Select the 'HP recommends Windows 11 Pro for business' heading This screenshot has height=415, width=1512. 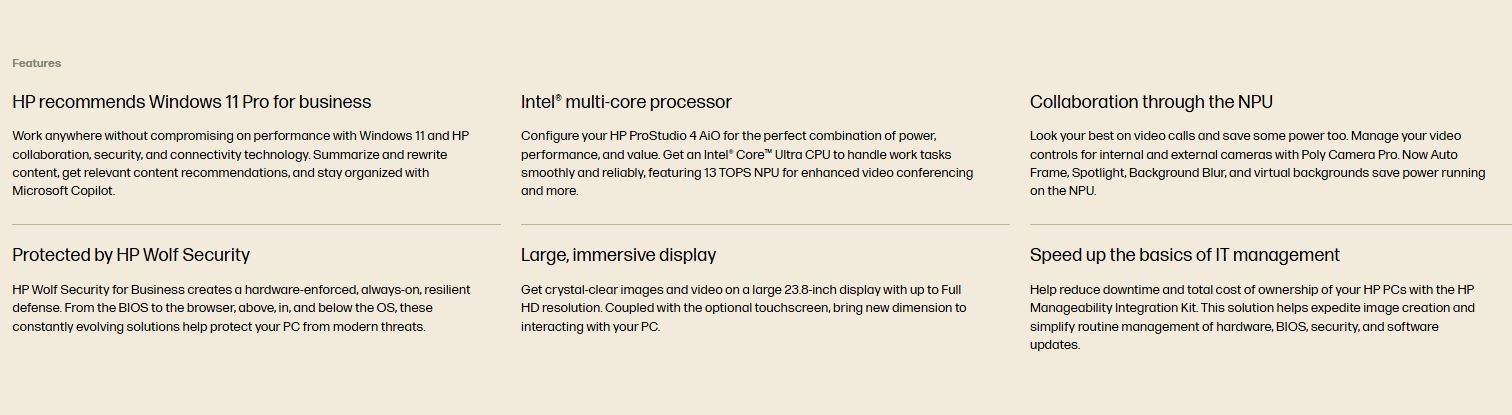tap(192, 102)
